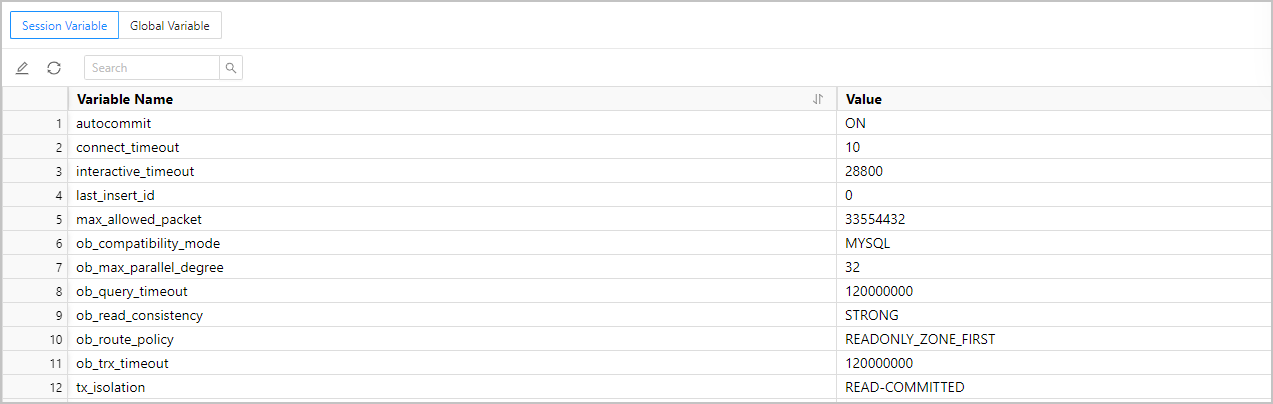Click the READ-COMMITTED value cell

(x=905, y=387)
